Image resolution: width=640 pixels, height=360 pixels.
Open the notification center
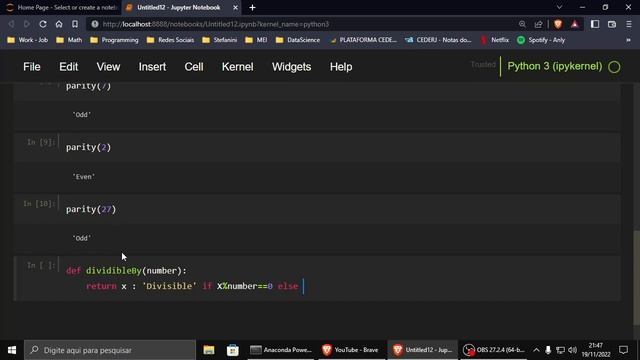(623, 350)
